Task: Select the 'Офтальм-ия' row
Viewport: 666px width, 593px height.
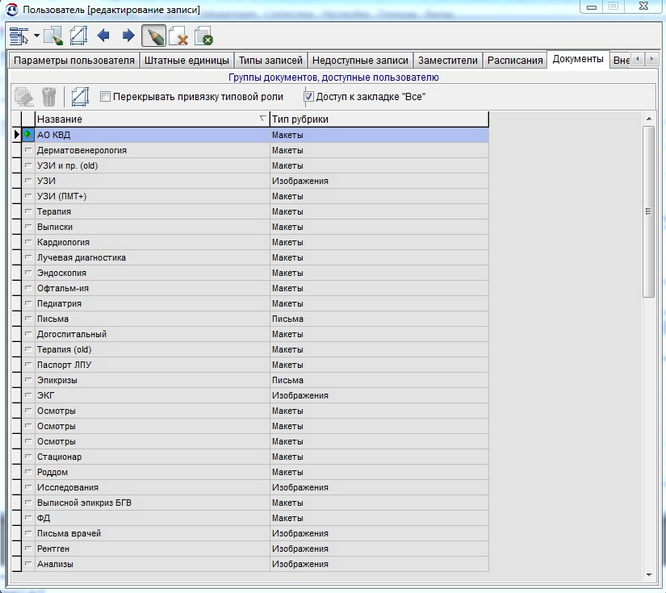Action: [x=255, y=288]
